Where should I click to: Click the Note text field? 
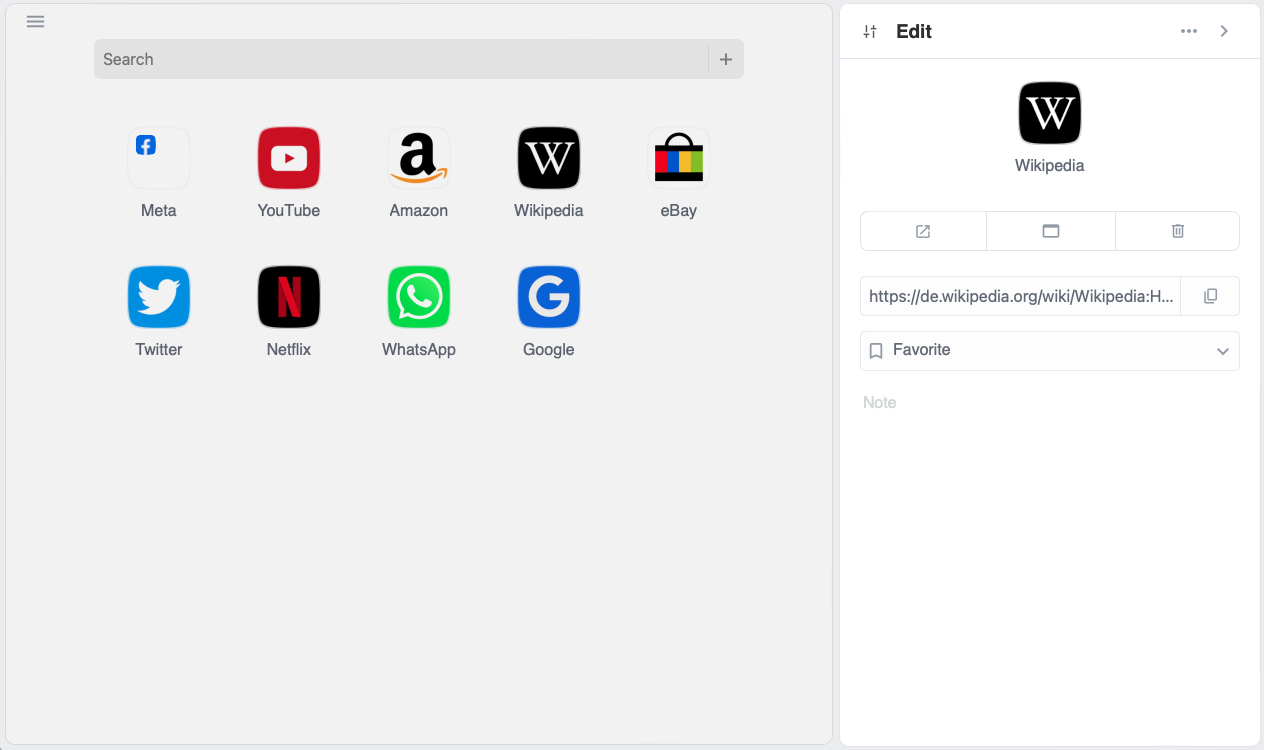tap(1050, 403)
